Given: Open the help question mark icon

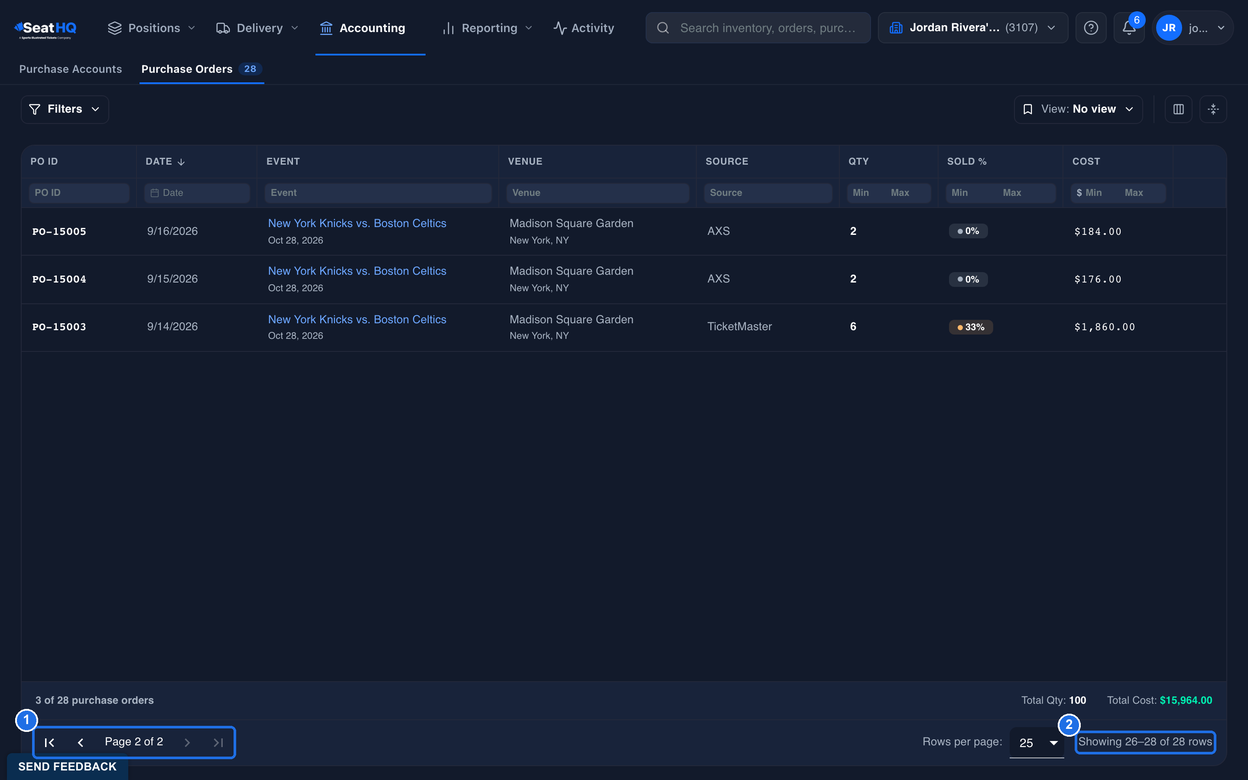Looking at the screenshot, I should pos(1091,28).
